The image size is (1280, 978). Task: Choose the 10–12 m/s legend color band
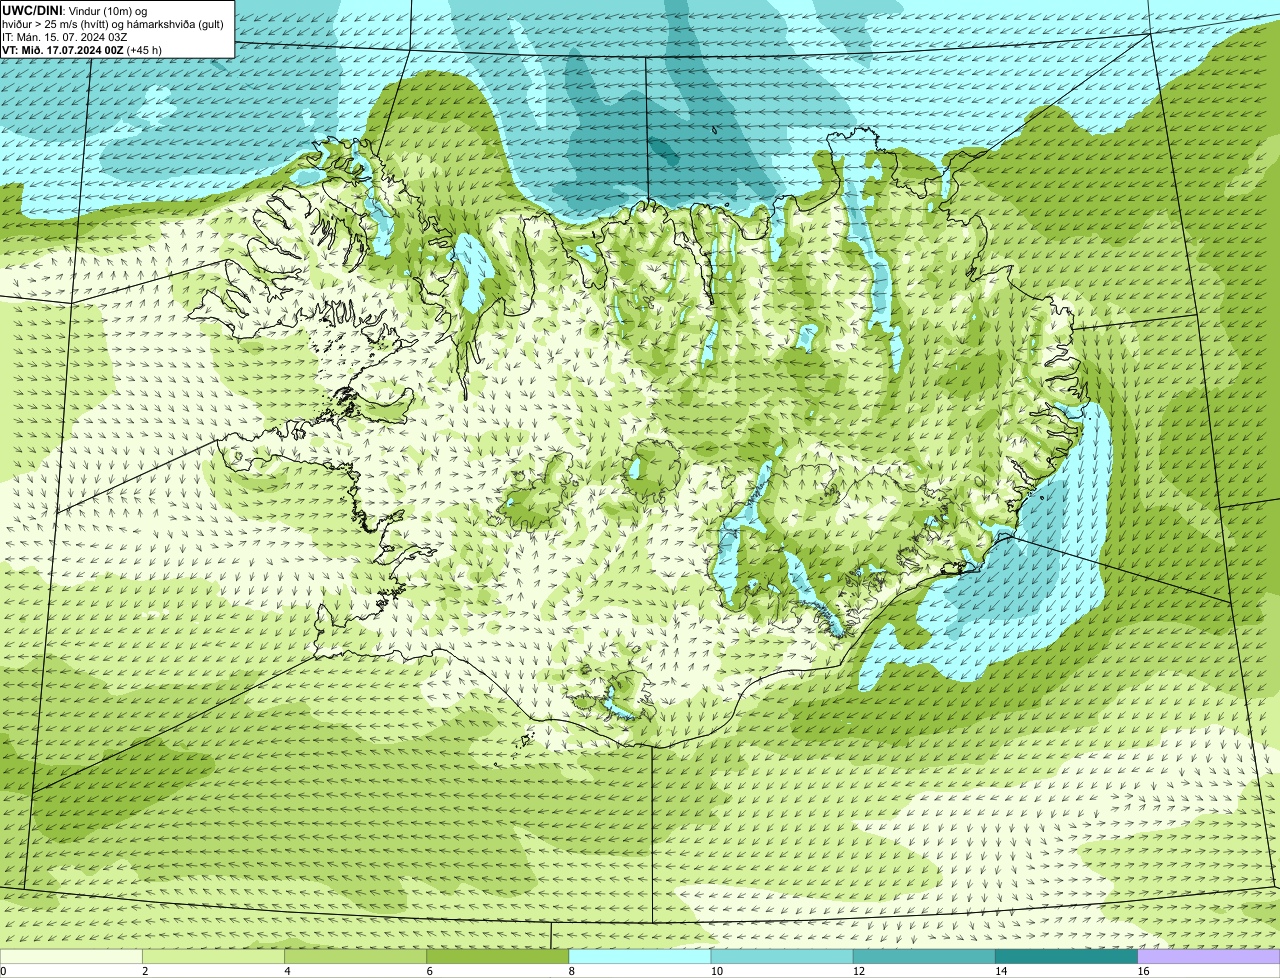pyautogui.click(x=782, y=956)
